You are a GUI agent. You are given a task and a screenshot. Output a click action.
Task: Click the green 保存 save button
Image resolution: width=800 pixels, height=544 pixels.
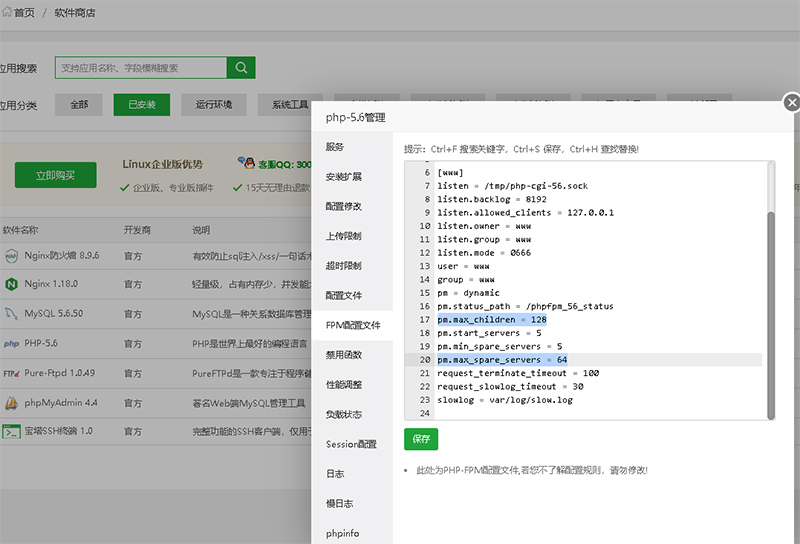pos(421,439)
